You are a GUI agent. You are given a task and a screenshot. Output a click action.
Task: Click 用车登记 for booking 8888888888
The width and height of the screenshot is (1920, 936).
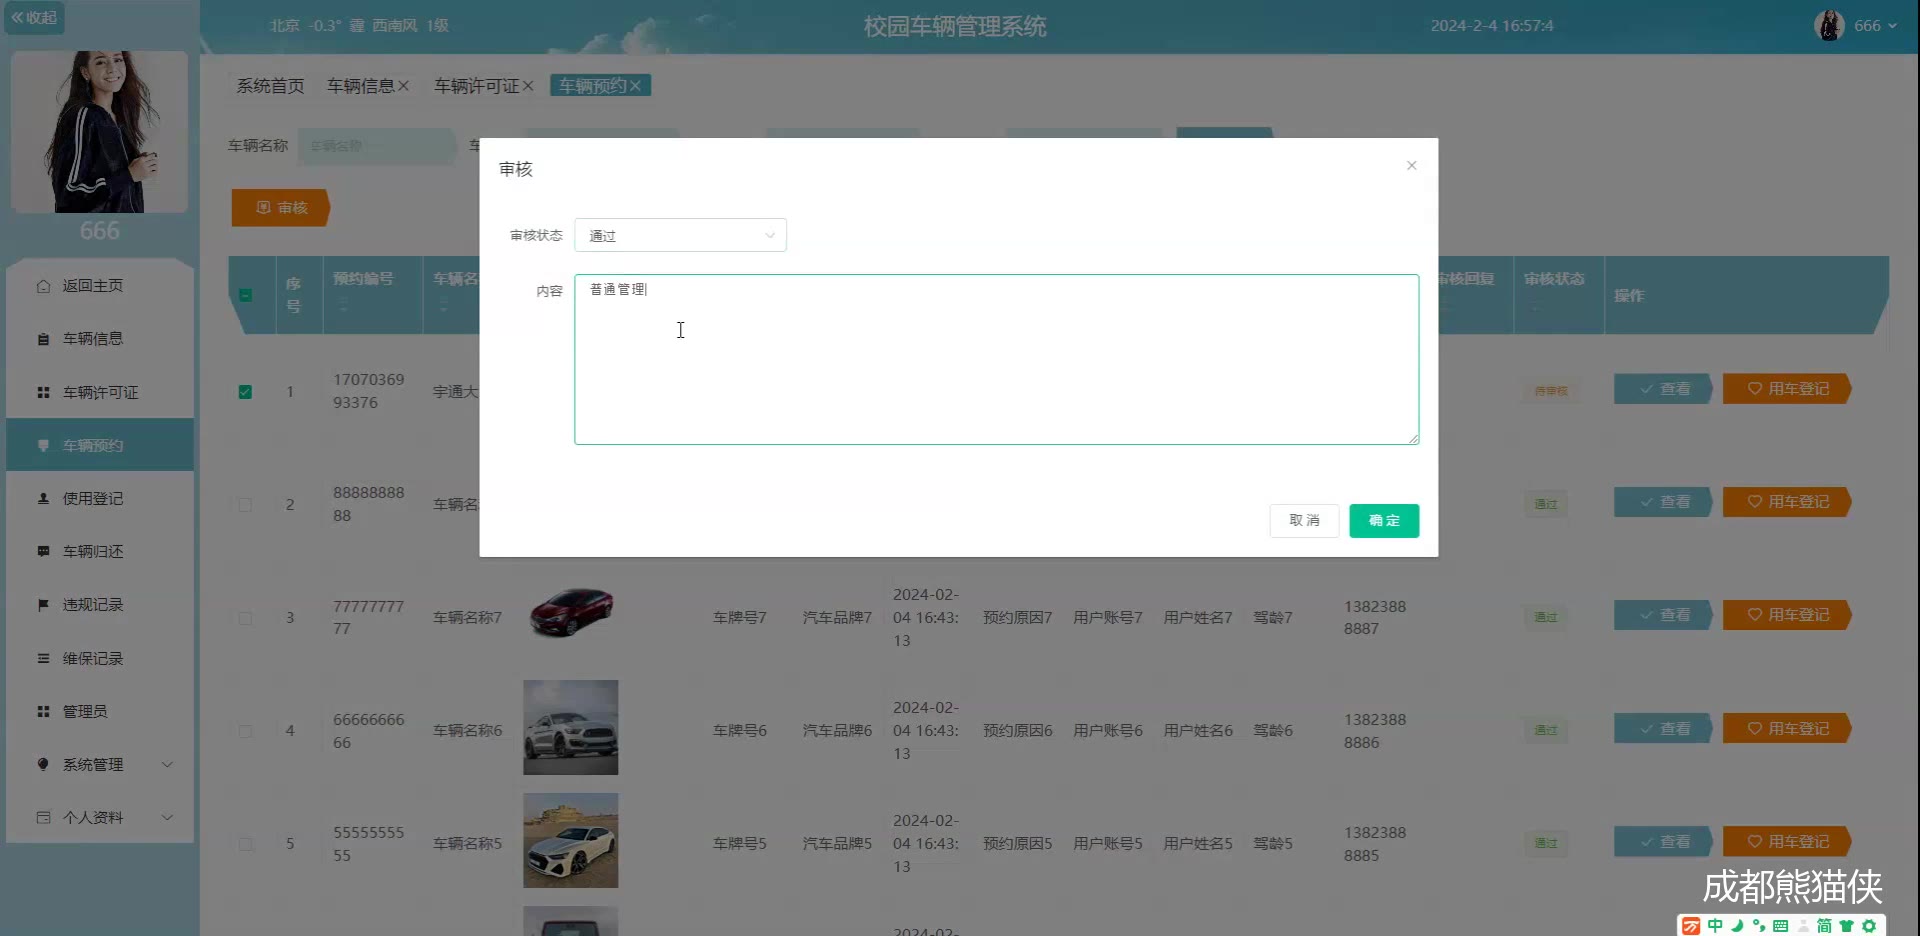tap(1787, 502)
